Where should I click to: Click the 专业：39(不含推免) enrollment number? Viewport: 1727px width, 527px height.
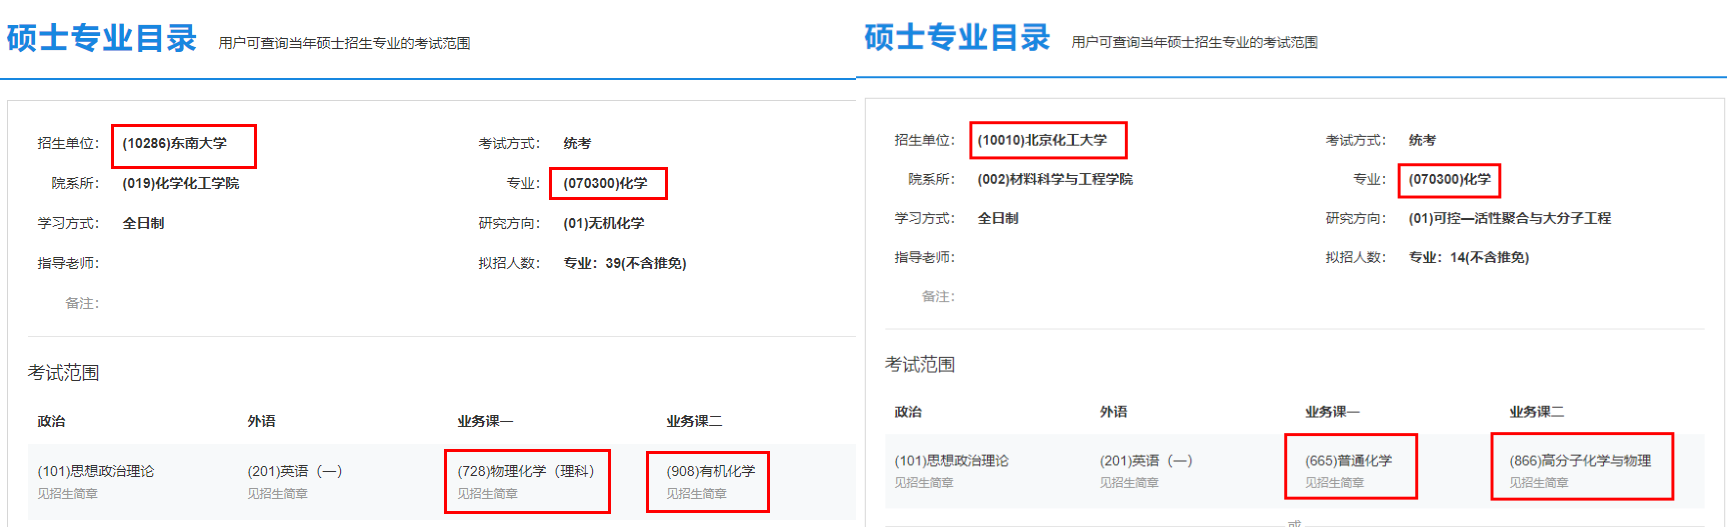tap(625, 263)
